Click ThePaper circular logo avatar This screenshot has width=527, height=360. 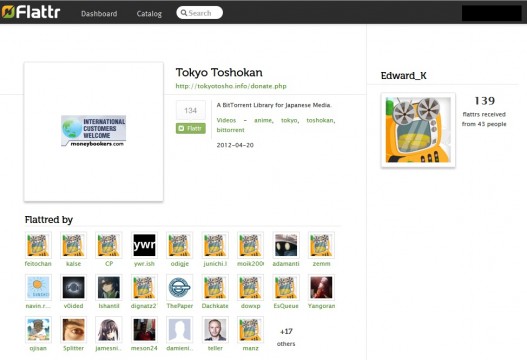pos(179,287)
